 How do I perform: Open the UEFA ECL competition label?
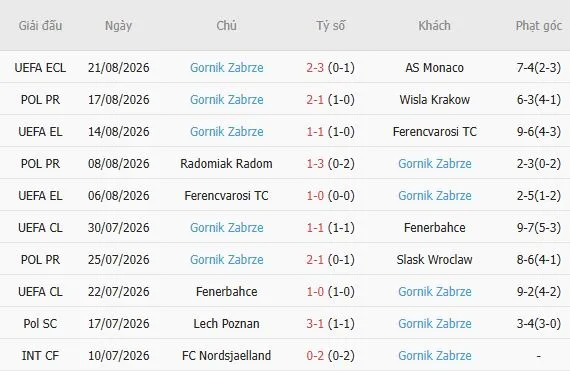[x=40, y=68]
